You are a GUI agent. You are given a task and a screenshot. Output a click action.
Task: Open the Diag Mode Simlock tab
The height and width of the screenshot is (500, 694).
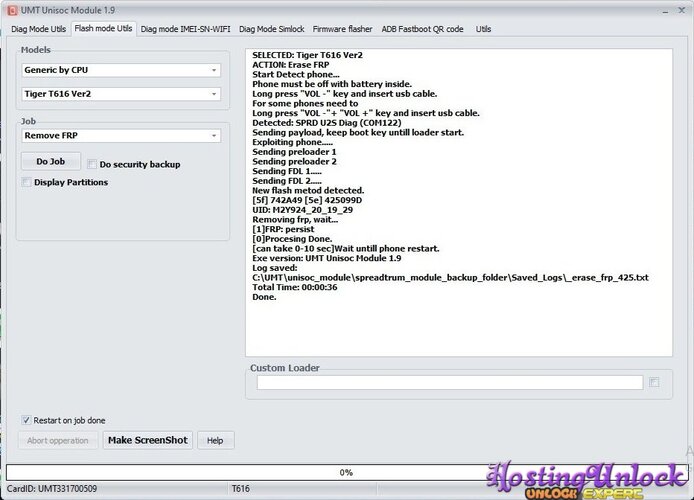pos(272,29)
